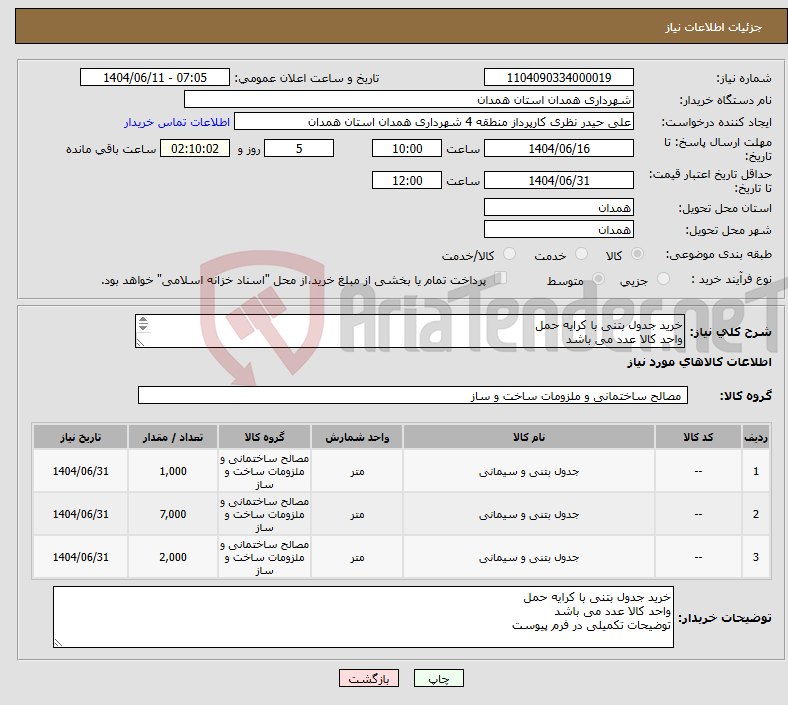Click جدول بتنی و سیمانی in row 1

click(x=529, y=471)
